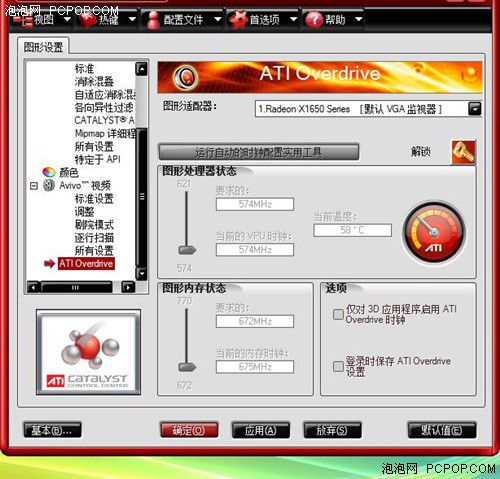Click the tree scroll right arrow
The height and width of the screenshot is (479, 500).
[x=128, y=287]
